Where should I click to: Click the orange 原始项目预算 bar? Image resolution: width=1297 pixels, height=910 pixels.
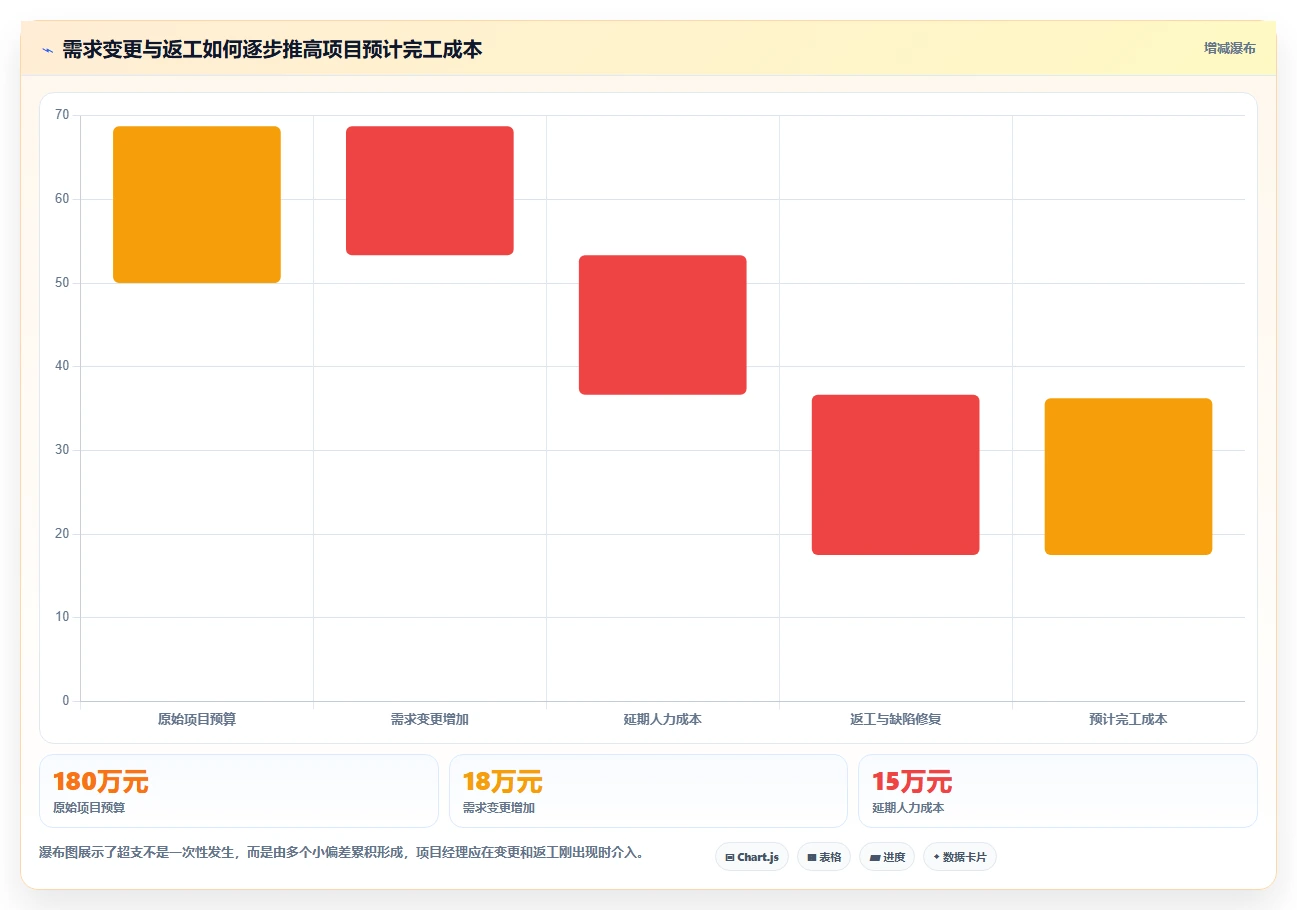197,205
